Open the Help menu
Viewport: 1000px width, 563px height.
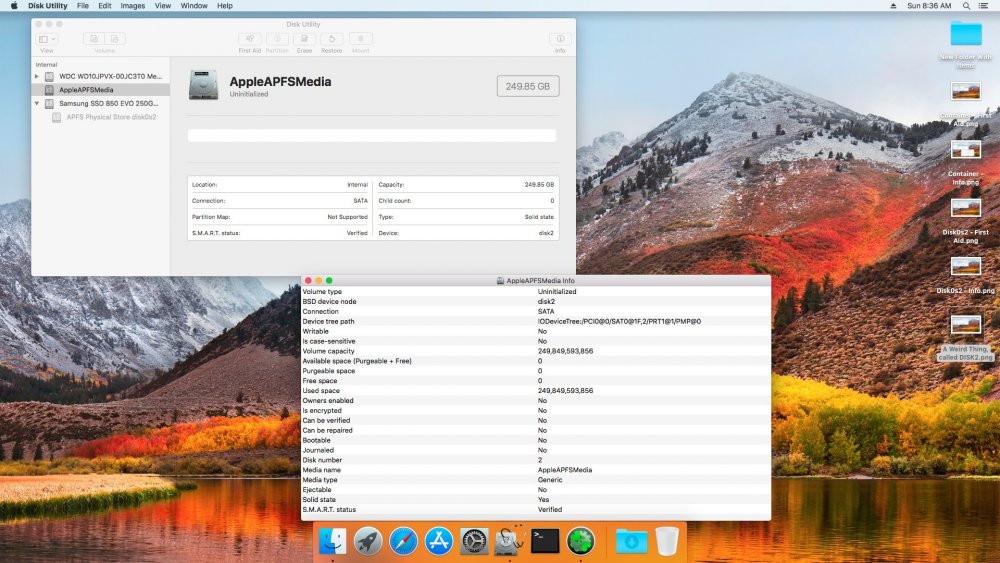point(224,6)
